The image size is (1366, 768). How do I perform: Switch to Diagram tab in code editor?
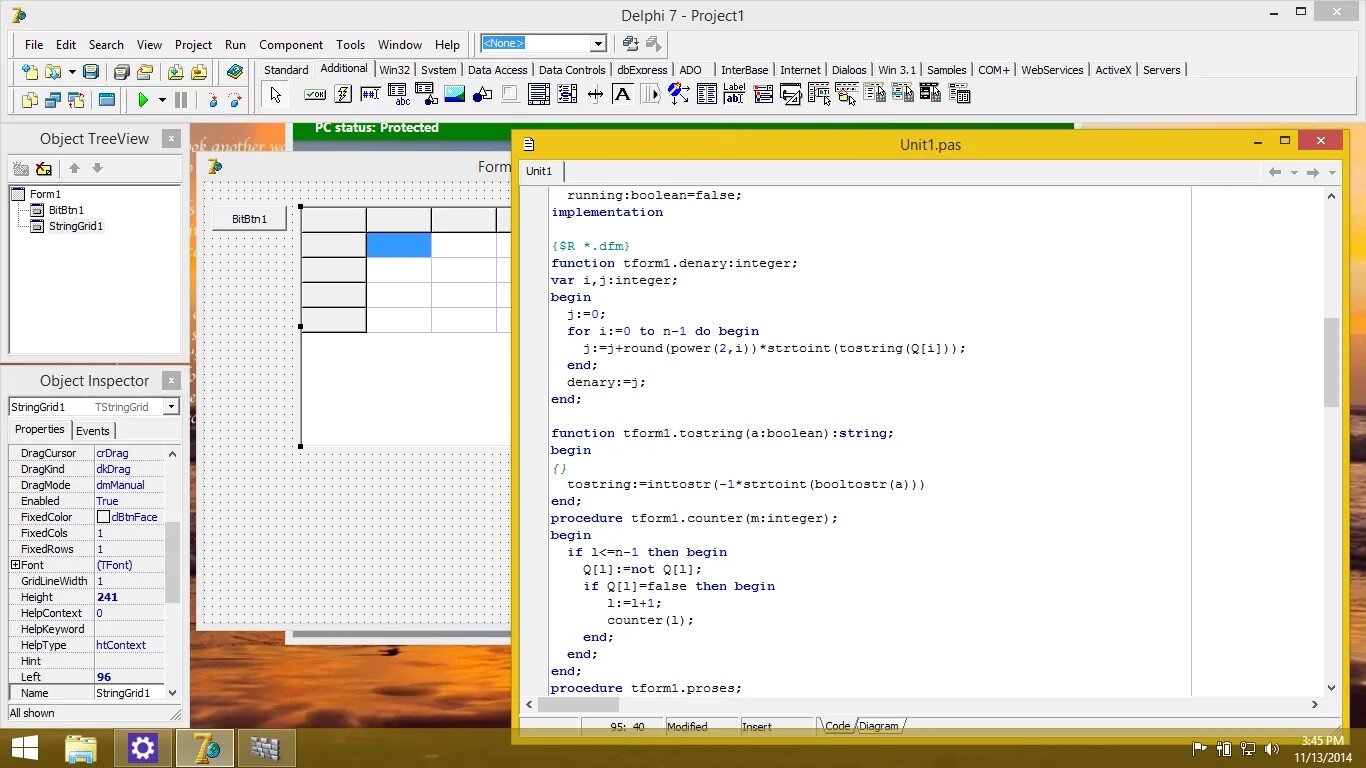879,726
